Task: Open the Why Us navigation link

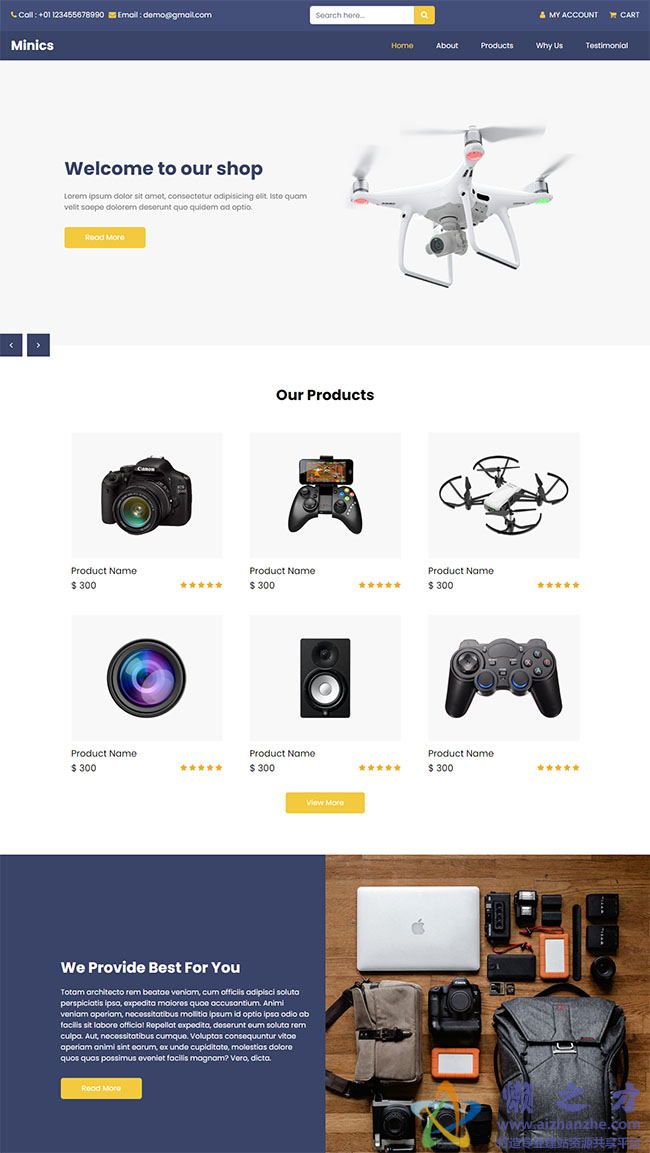Action: coord(549,46)
